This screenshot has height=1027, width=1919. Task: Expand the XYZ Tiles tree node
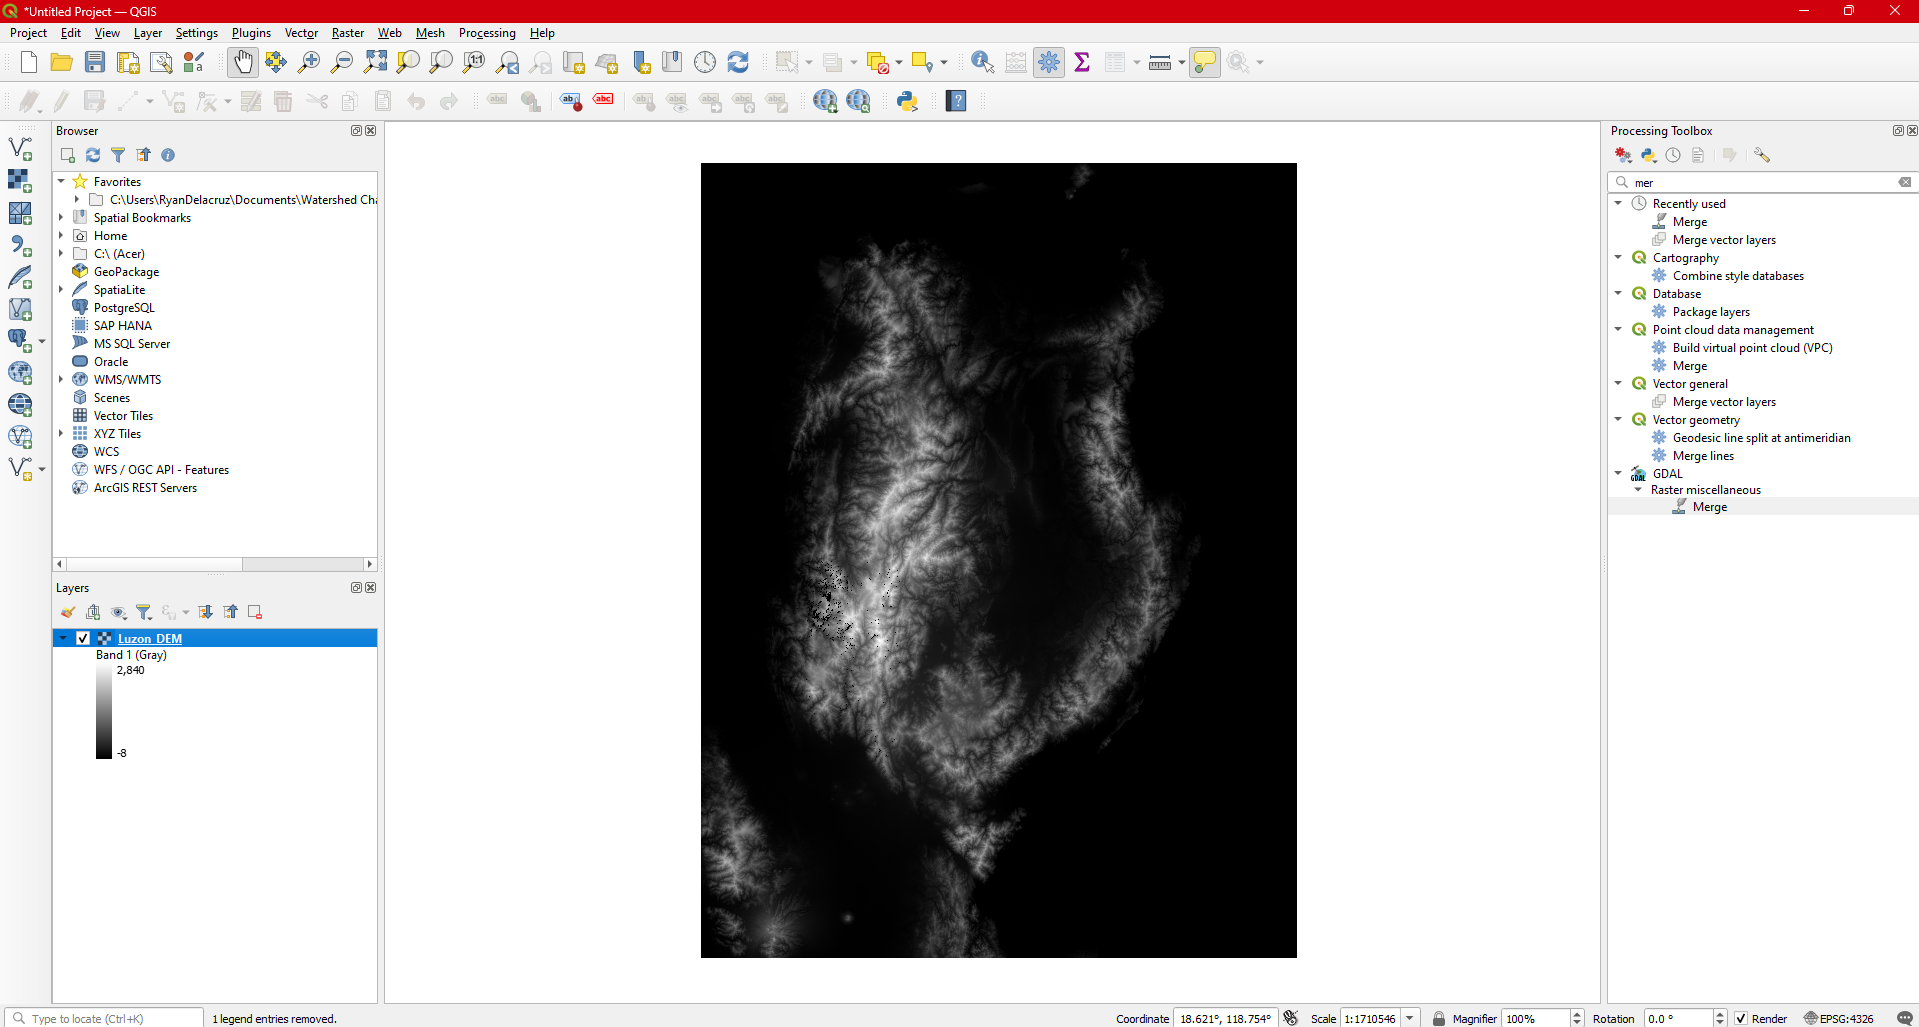pyautogui.click(x=61, y=434)
